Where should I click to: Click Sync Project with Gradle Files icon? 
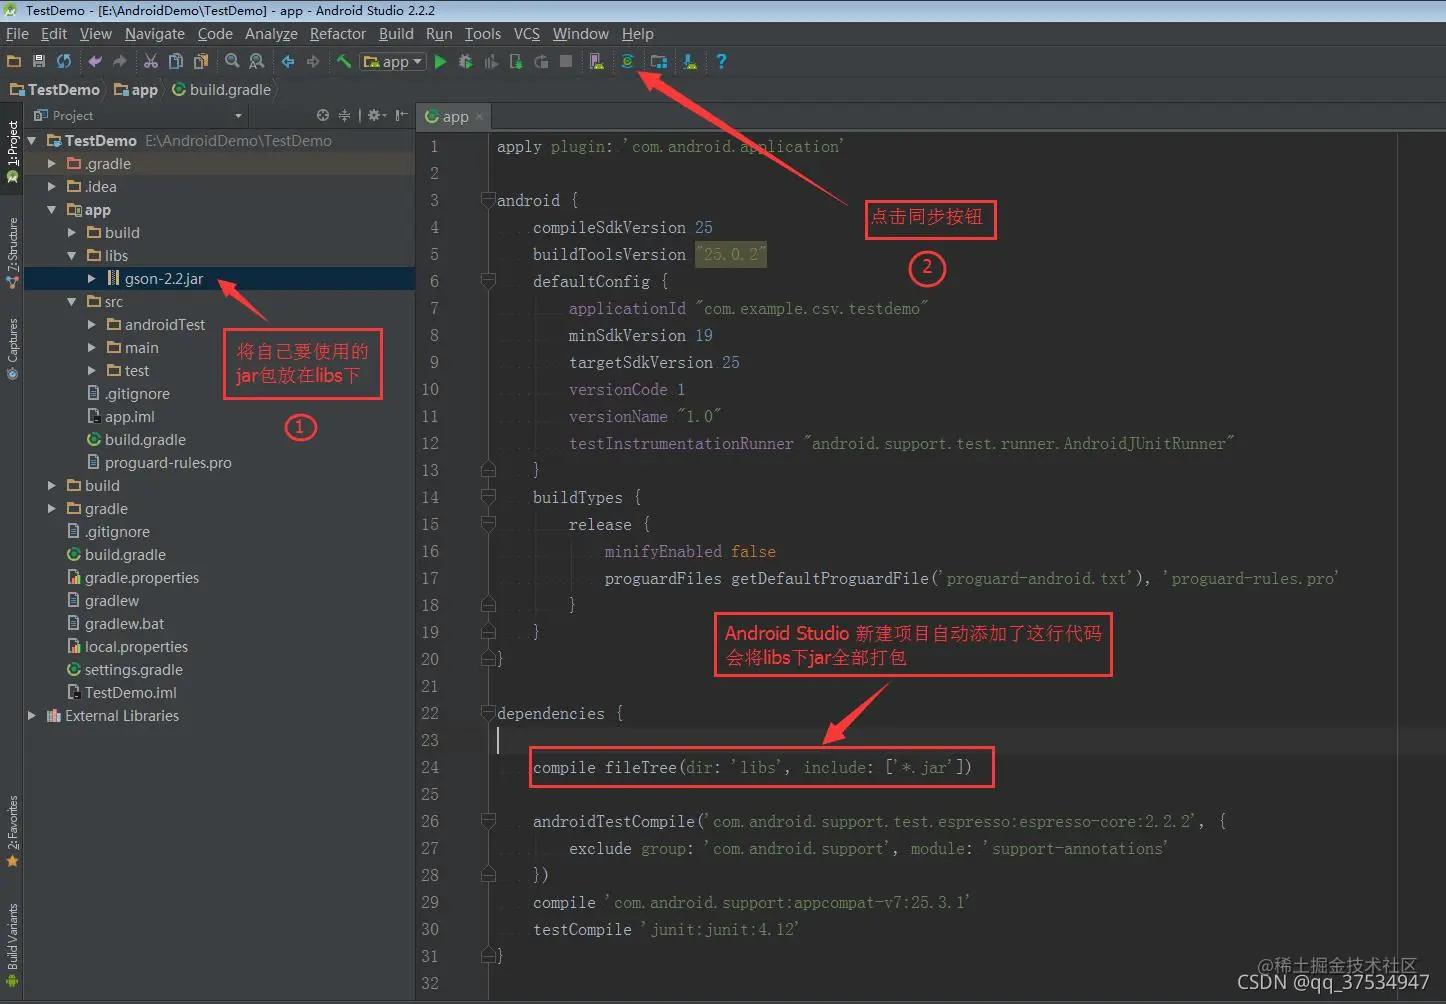627,62
